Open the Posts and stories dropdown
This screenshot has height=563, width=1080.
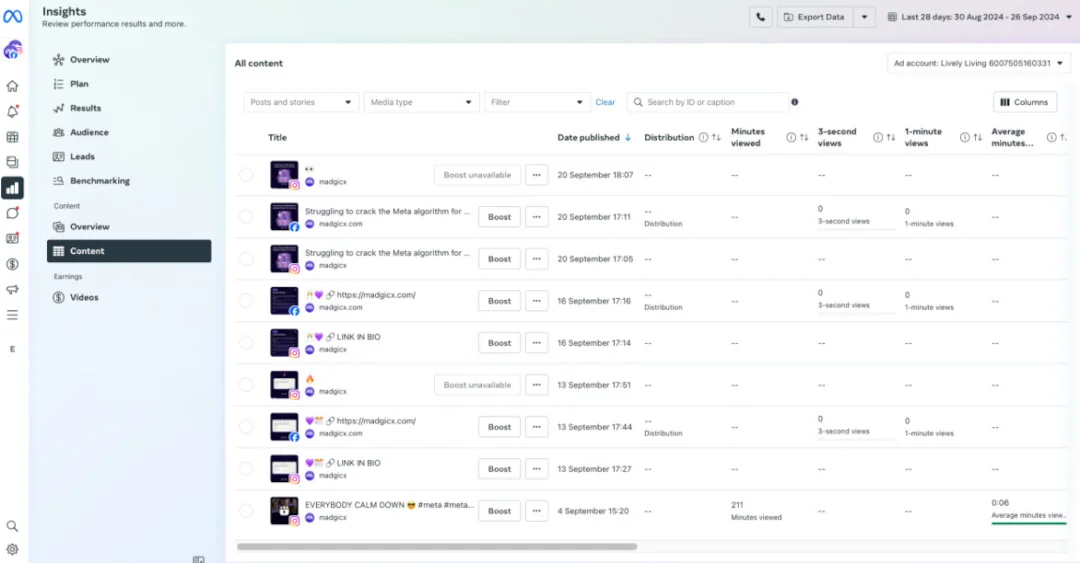pyautogui.click(x=301, y=102)
